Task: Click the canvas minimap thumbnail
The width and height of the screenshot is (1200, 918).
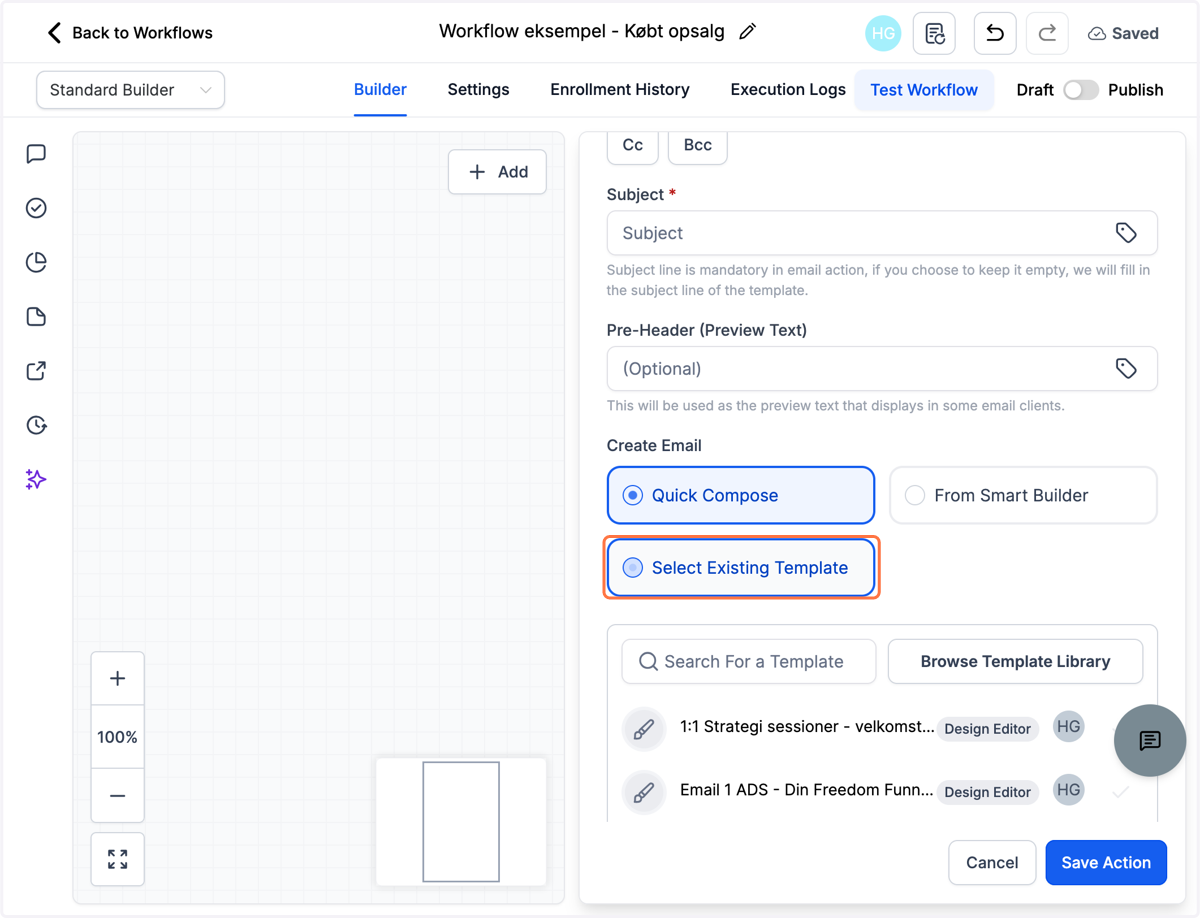Action: tap(461, 822)
